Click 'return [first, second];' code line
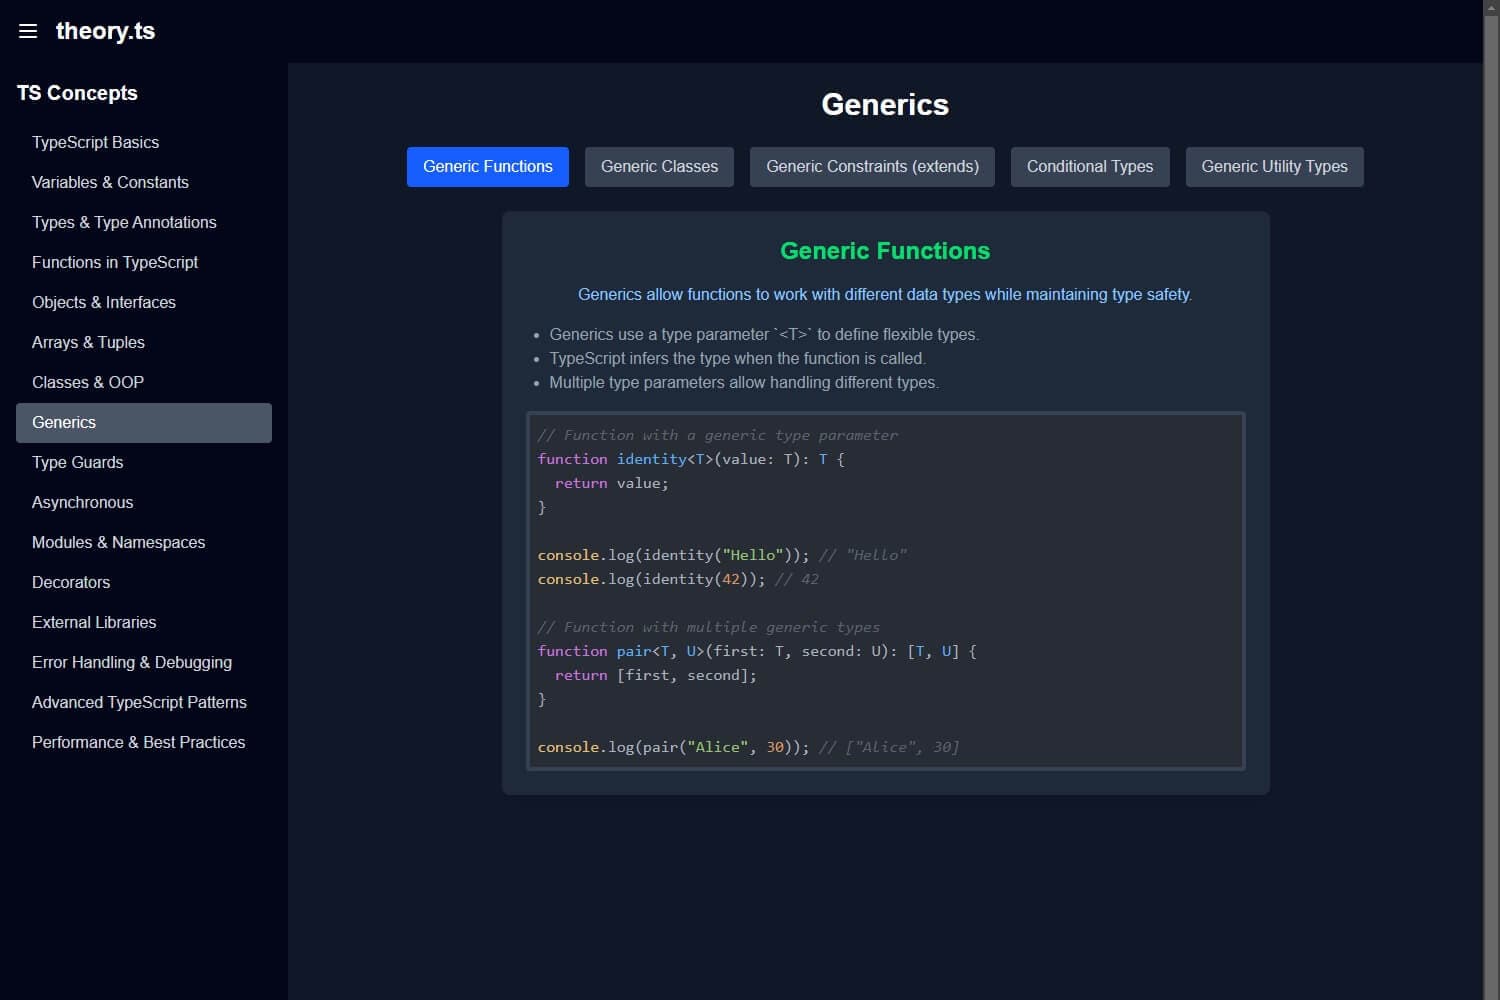Image resolution: width=1500 pixels, height=1000 pixels. coord(656,675)
